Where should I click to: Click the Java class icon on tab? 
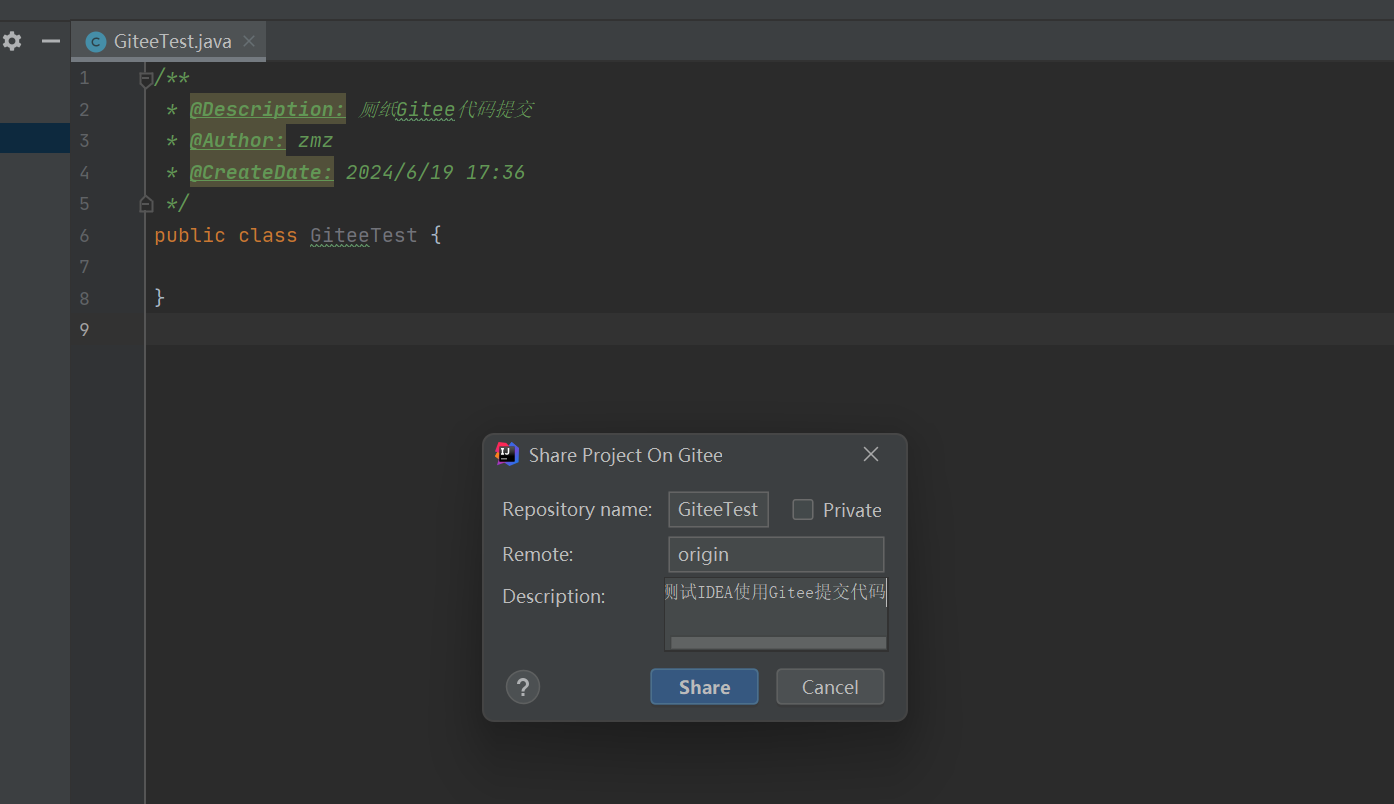pyautogui.click(x=96, y=42)
